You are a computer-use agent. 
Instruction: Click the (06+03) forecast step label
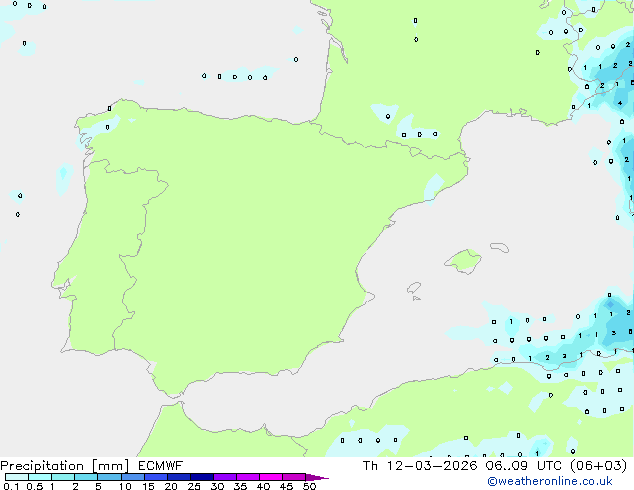point(598,466)
